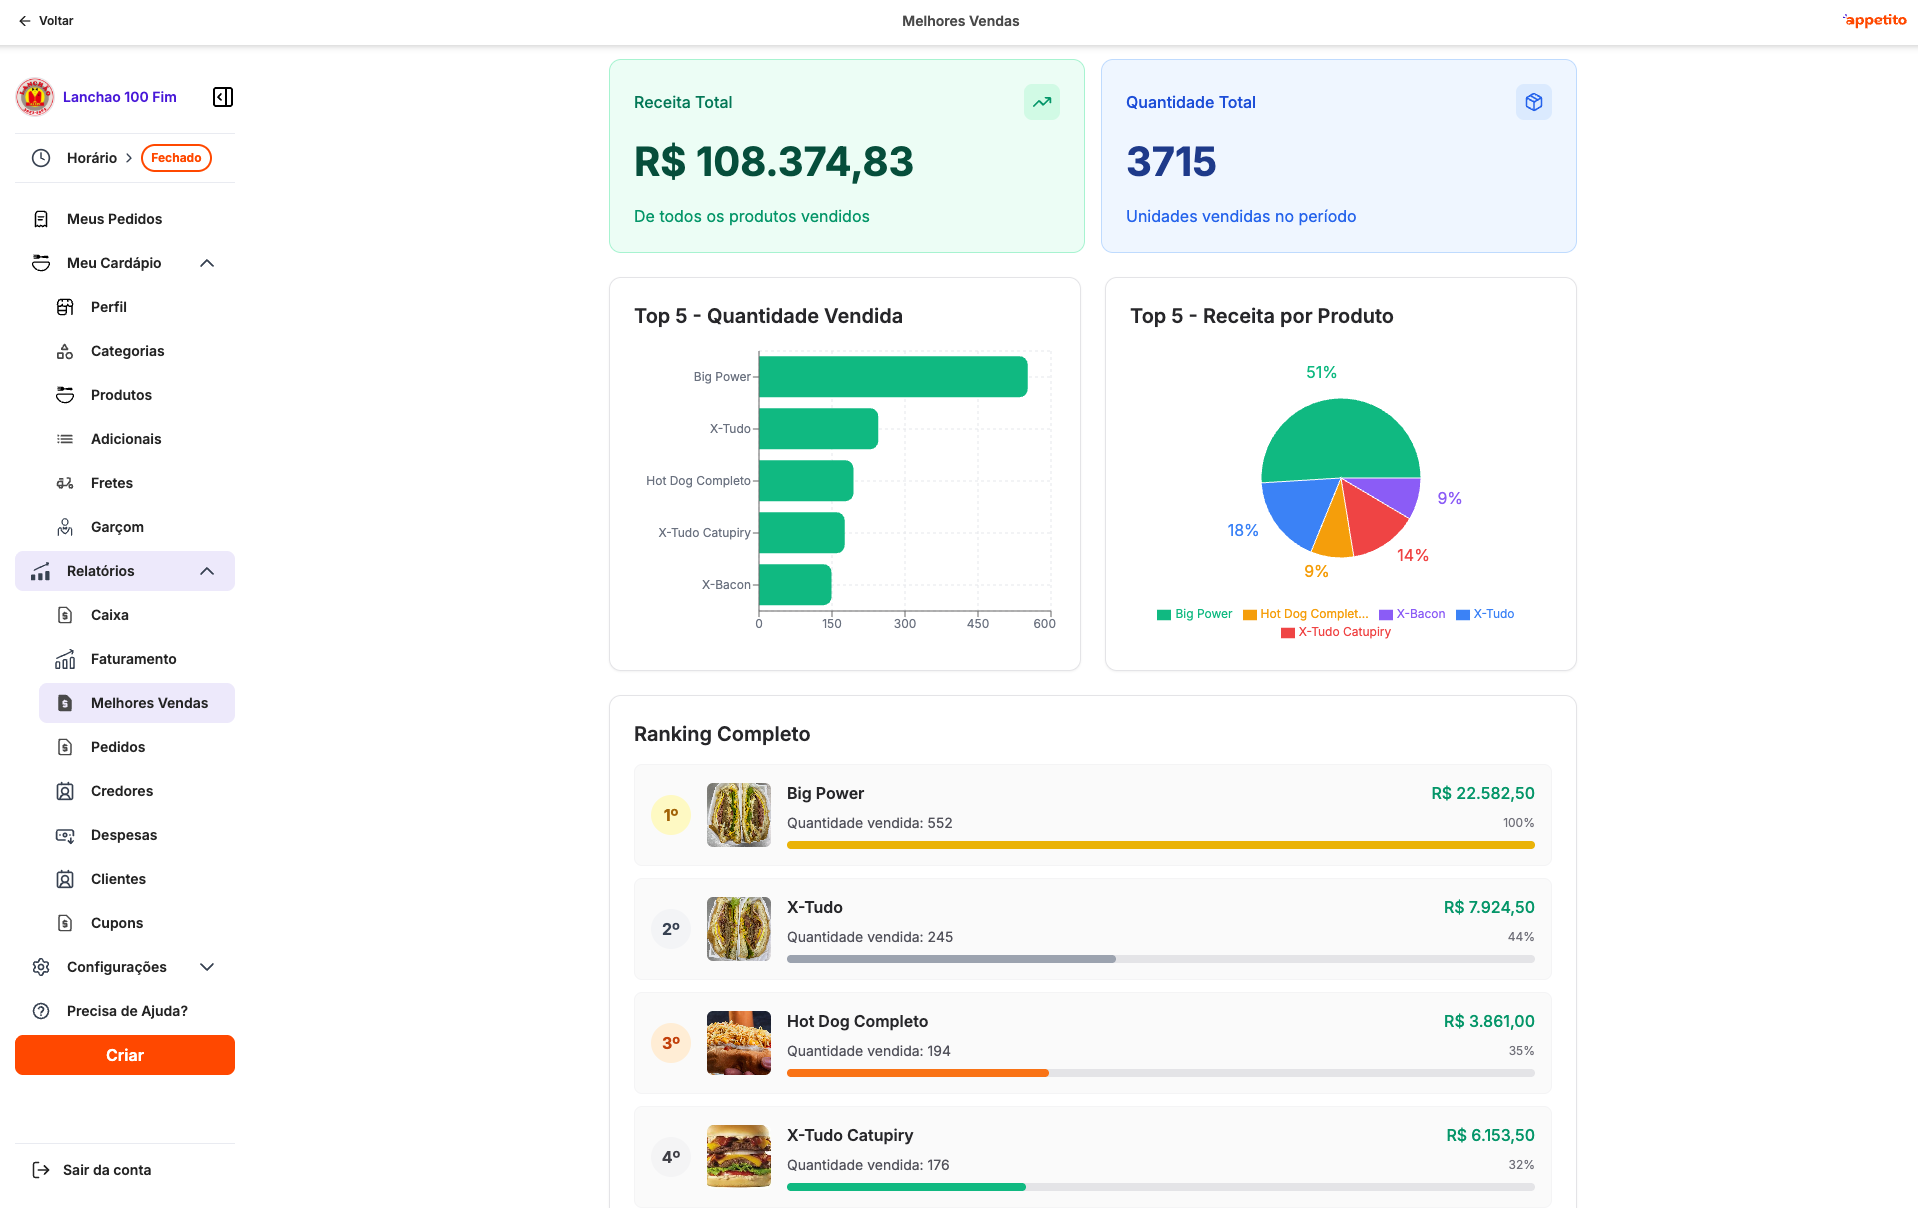Click Big Power green legend swatch
This screenshot has width=1918, height=1208.
point(1164,615)
